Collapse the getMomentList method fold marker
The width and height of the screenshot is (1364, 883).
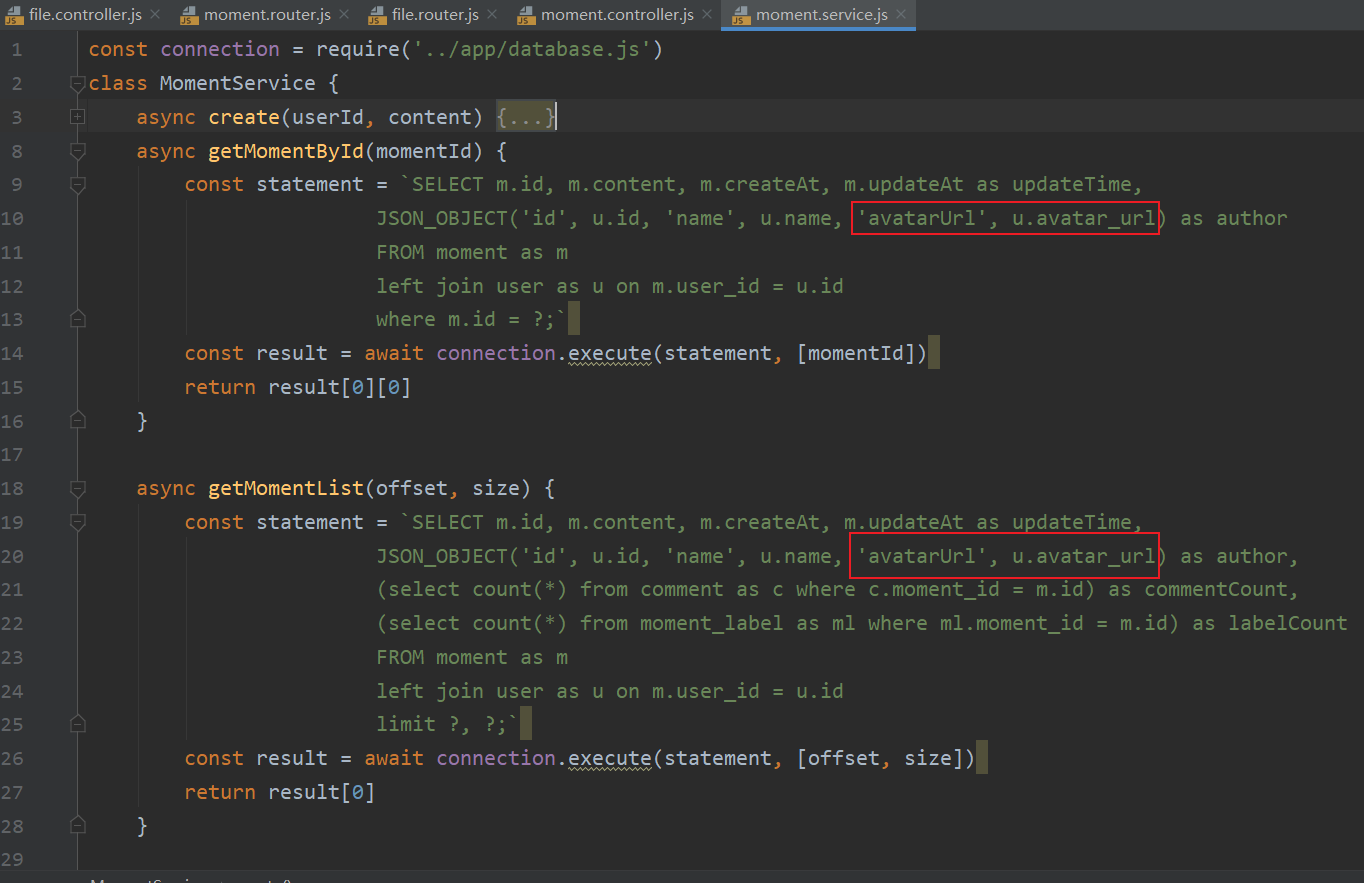click(x=78, y=489)
